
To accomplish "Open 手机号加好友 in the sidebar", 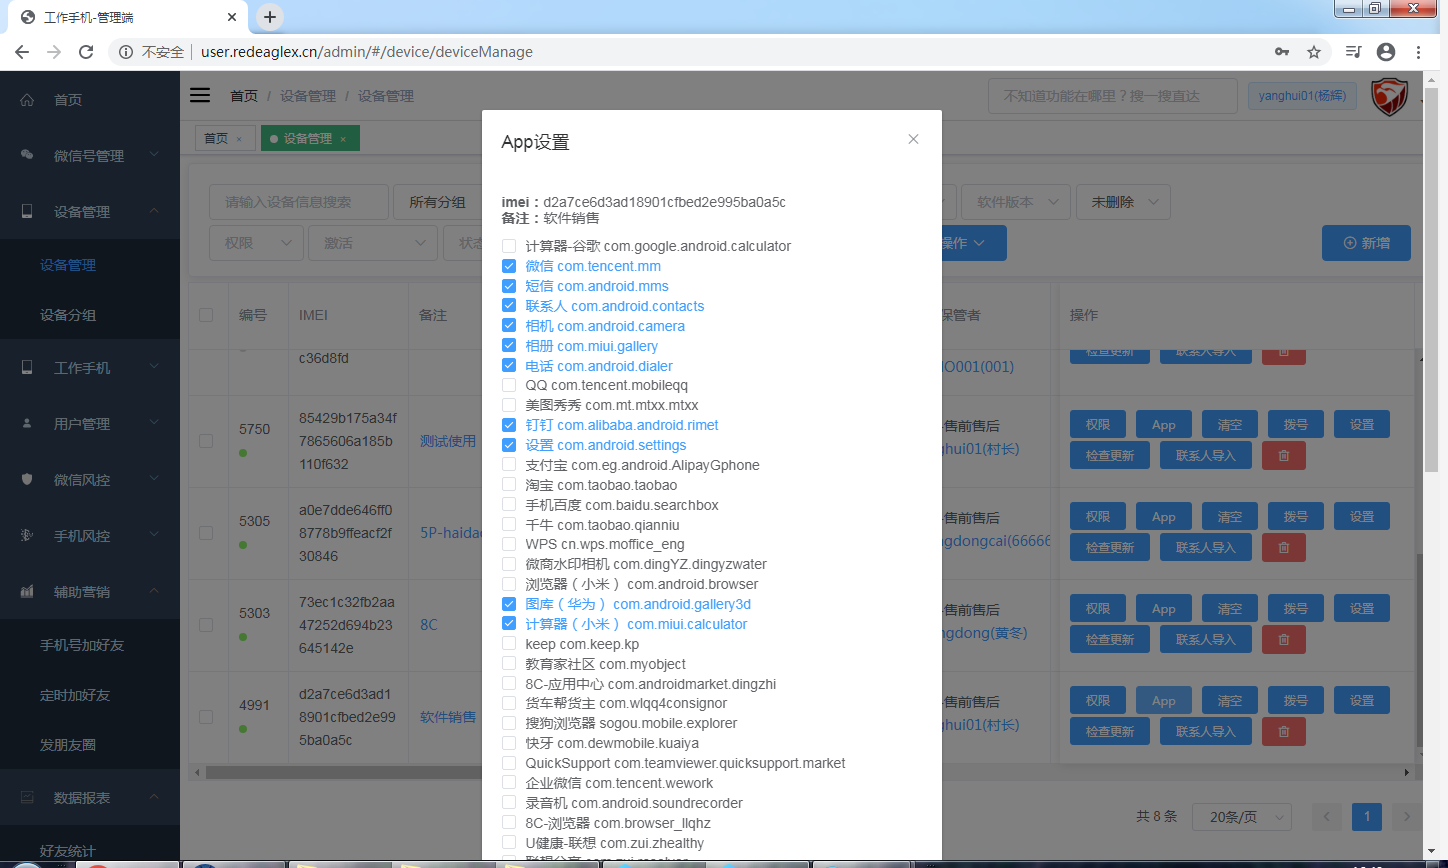I will coord(82,645).
